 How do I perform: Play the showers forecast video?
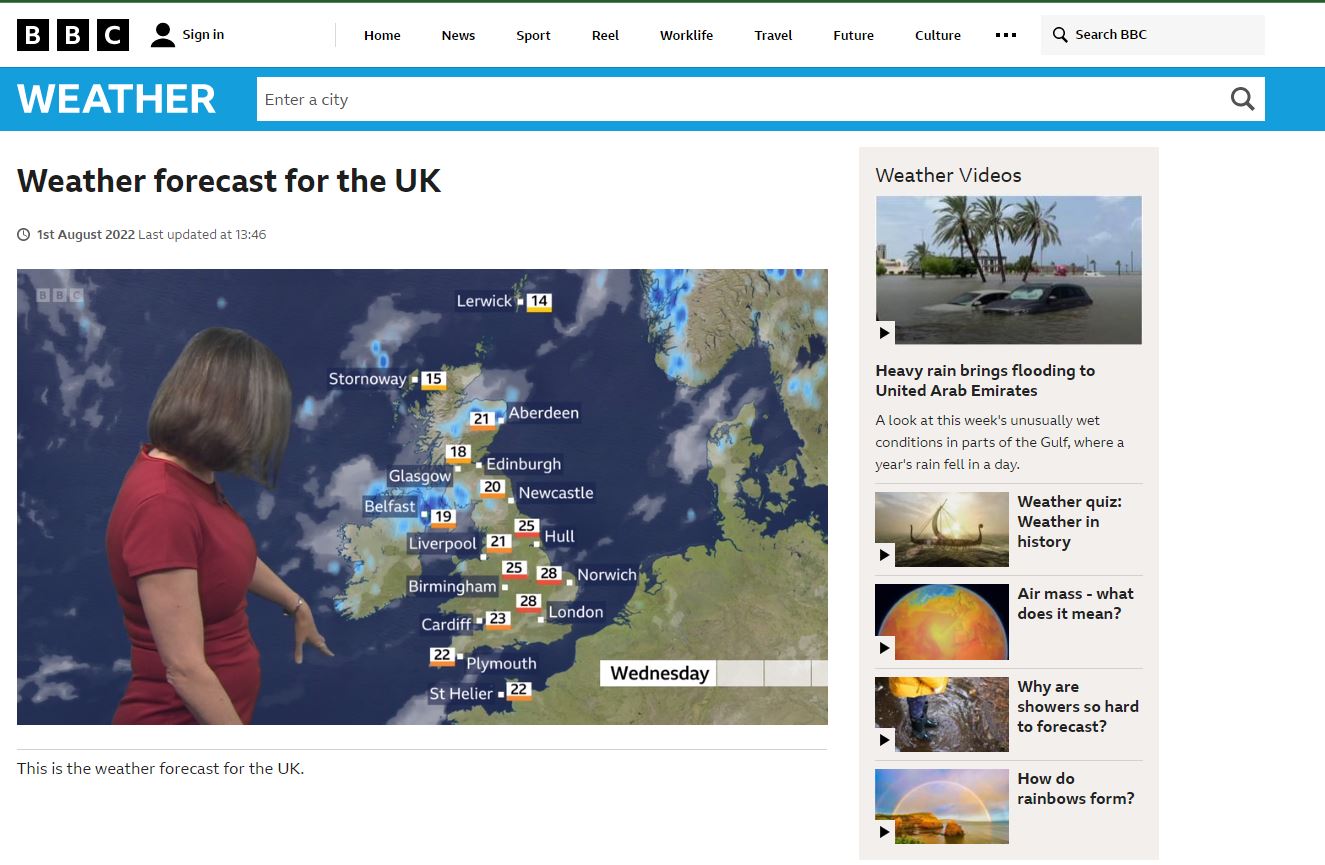(x=941, y=714)
